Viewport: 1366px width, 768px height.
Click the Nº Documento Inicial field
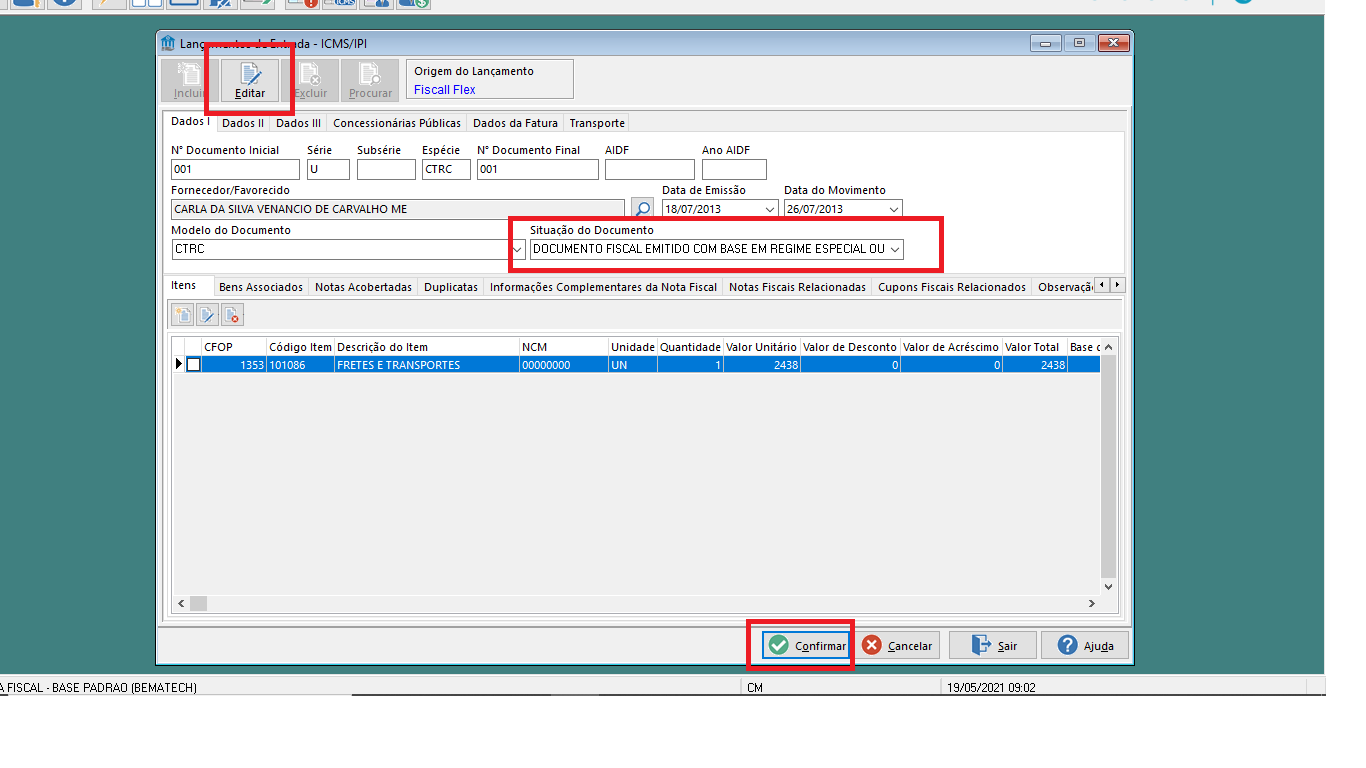(236, 169)
